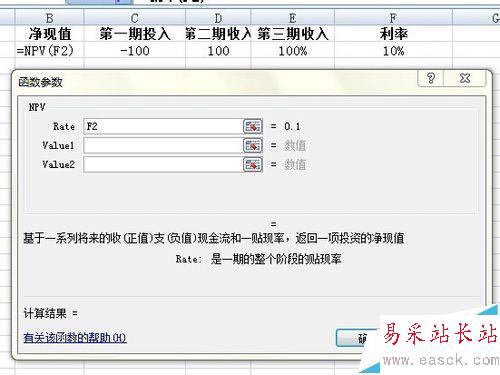Click range selector icon beside Rate field
This screenshot has width=500, height=375.
click(253, 126)
